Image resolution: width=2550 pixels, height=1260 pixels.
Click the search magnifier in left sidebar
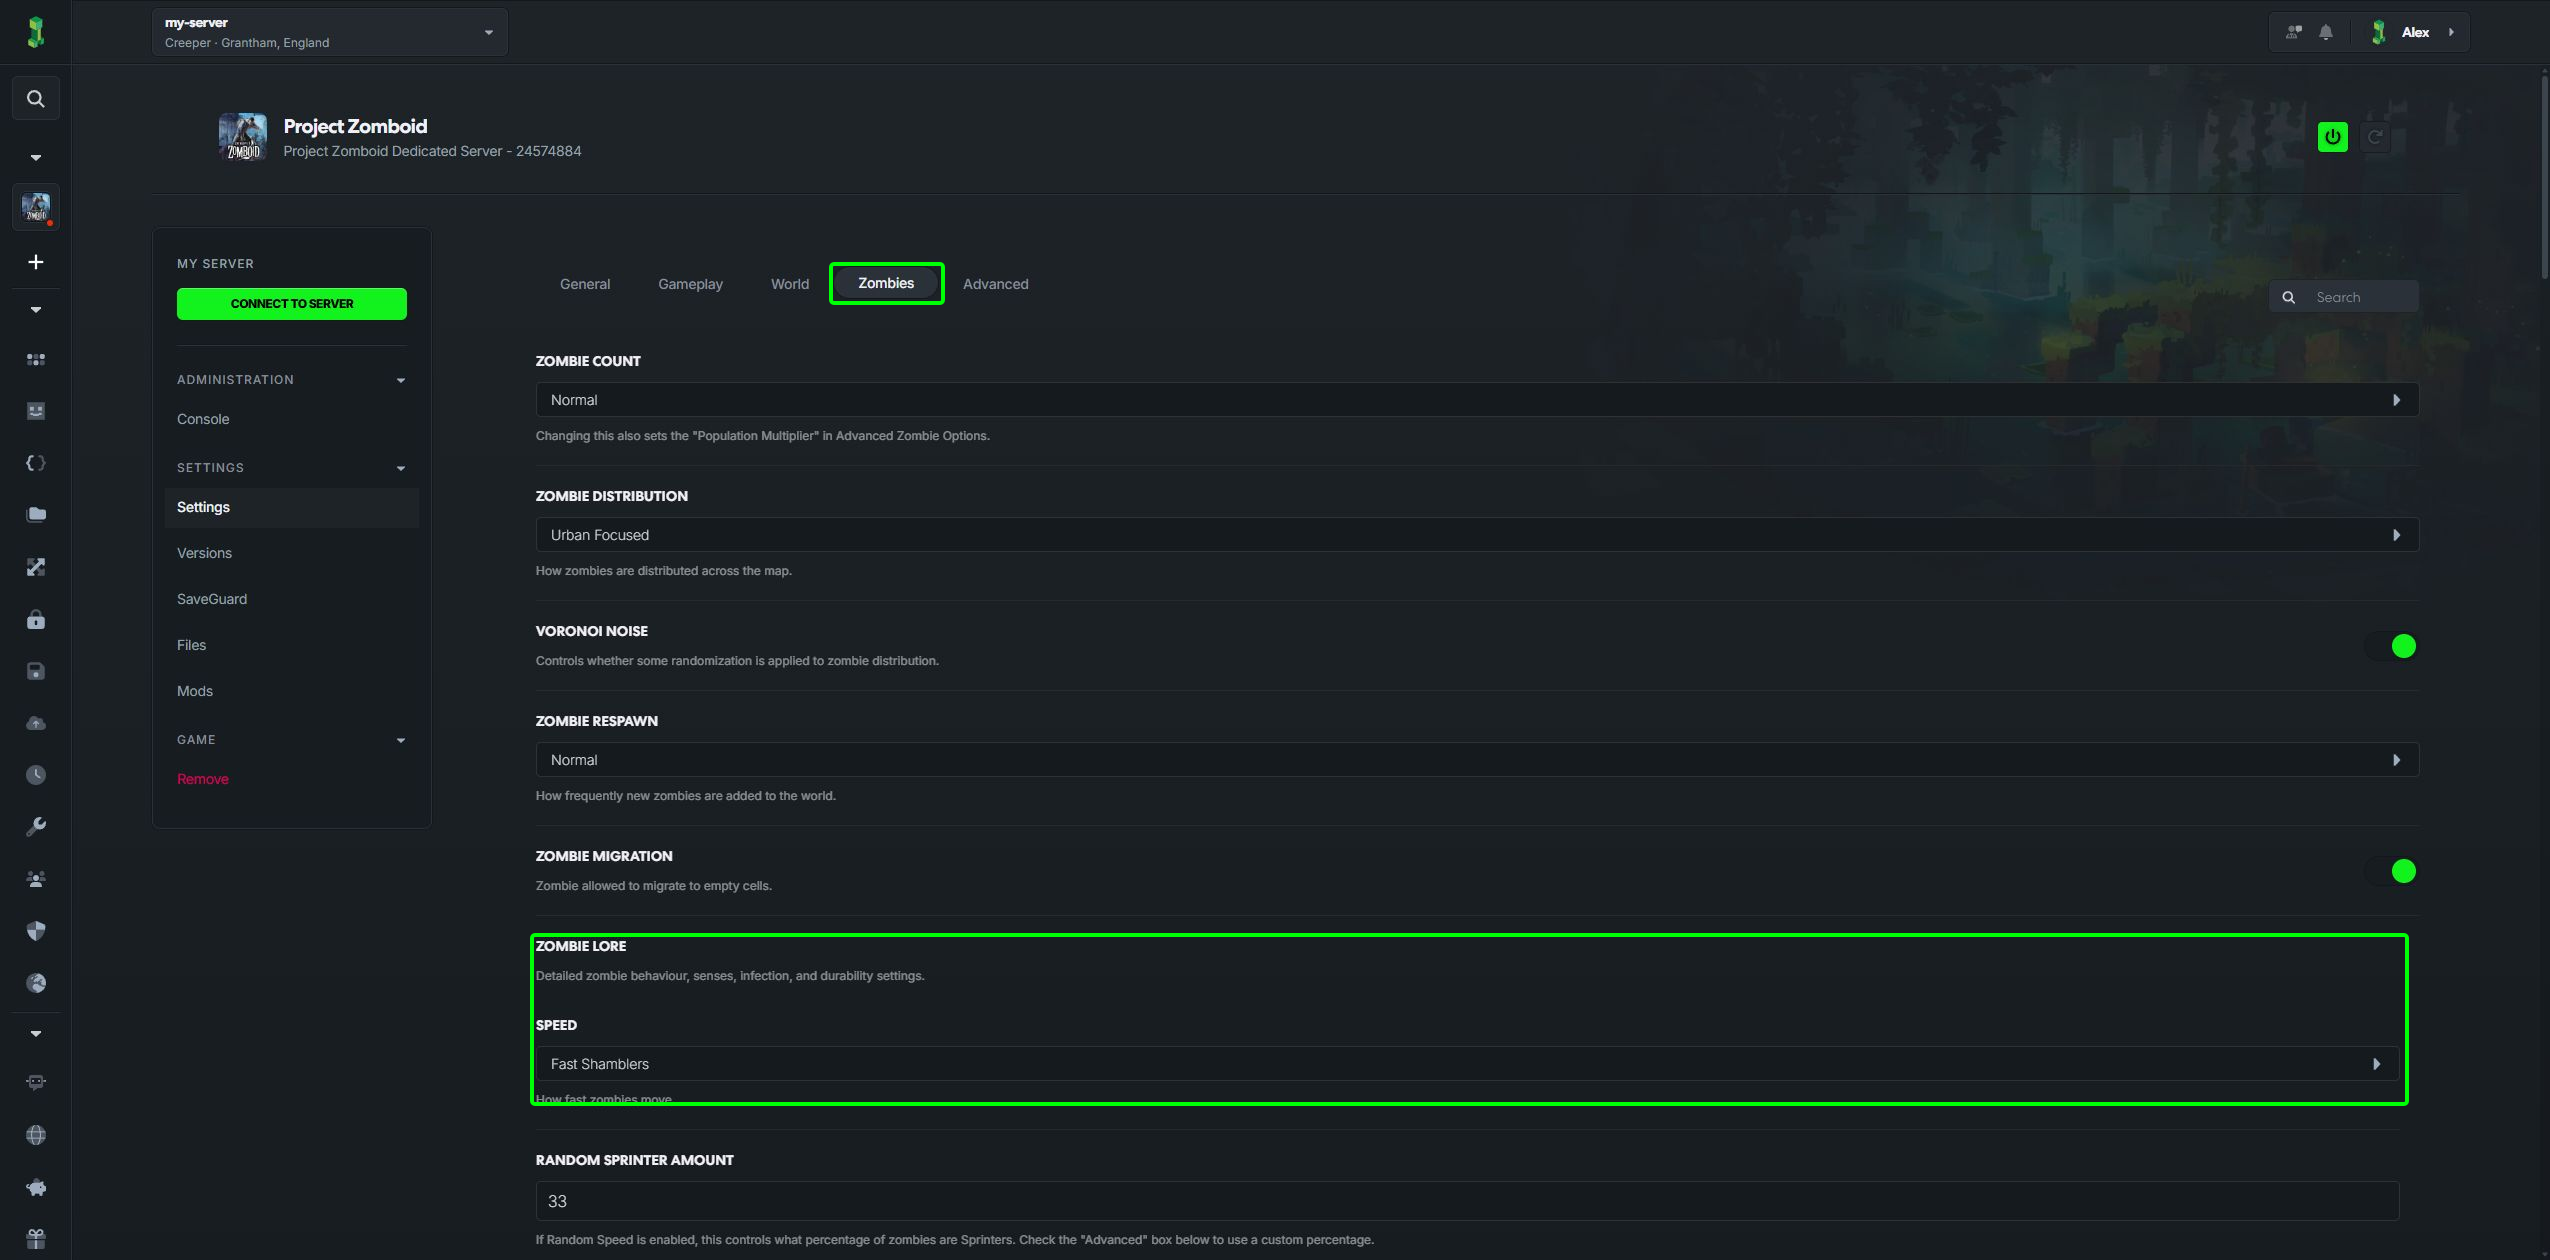[35, 99]
